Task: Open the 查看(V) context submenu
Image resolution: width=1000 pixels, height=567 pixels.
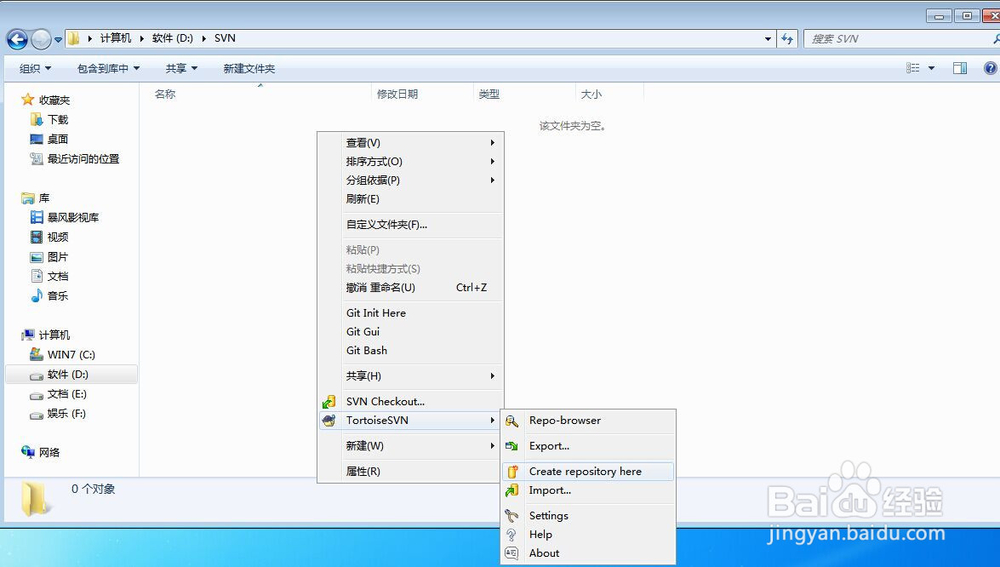Action: coord(411,143)
